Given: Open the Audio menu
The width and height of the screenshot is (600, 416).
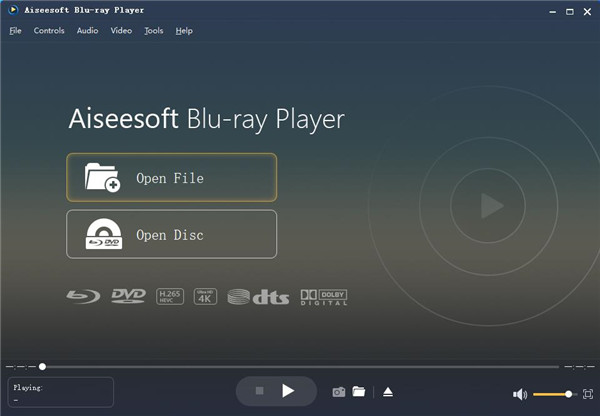Looking at the screenshot, I should [87, 31].
